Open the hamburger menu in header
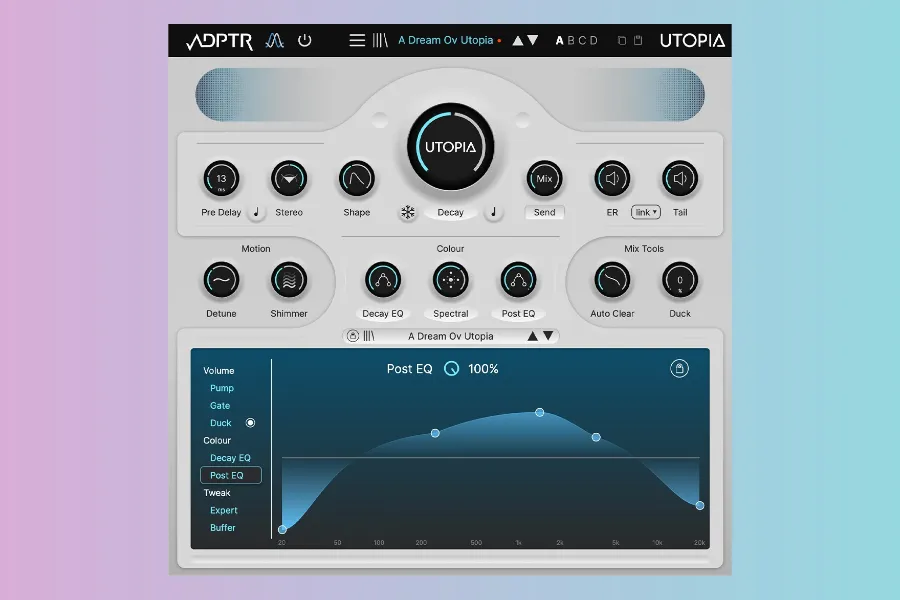Screen dimensions: 900x600 coord(357,41)
